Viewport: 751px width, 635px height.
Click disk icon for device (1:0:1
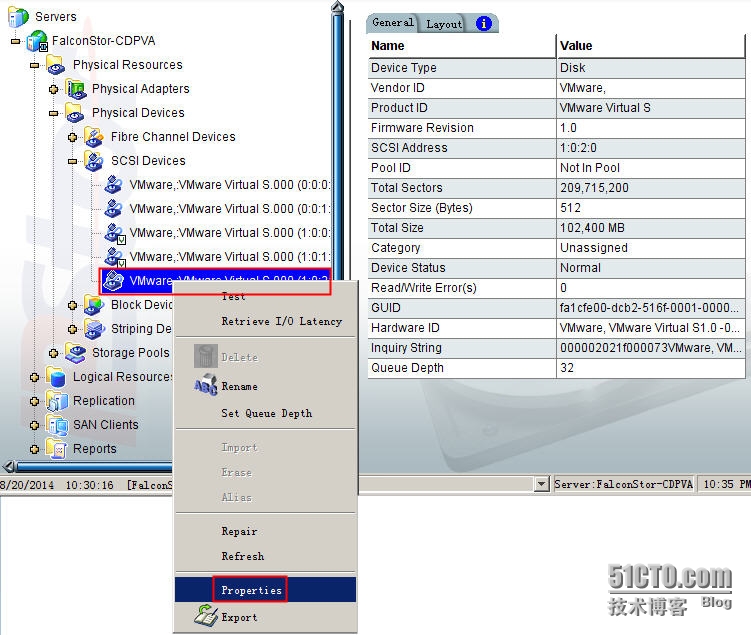114,257
